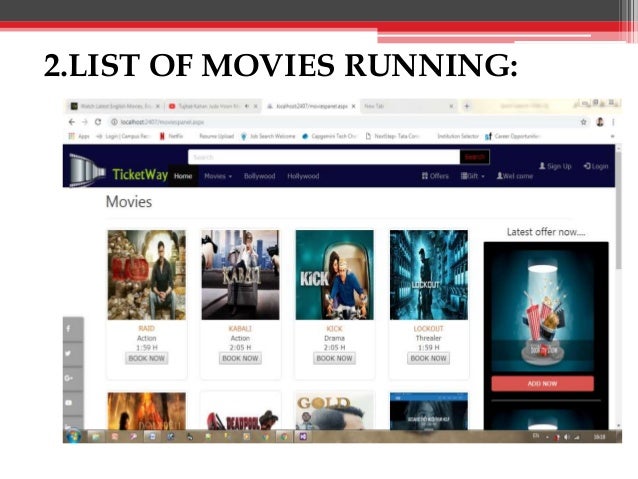Click the LOCKOUT title text
Viewport: 638px width, 479px height.
tap(428, 328)
